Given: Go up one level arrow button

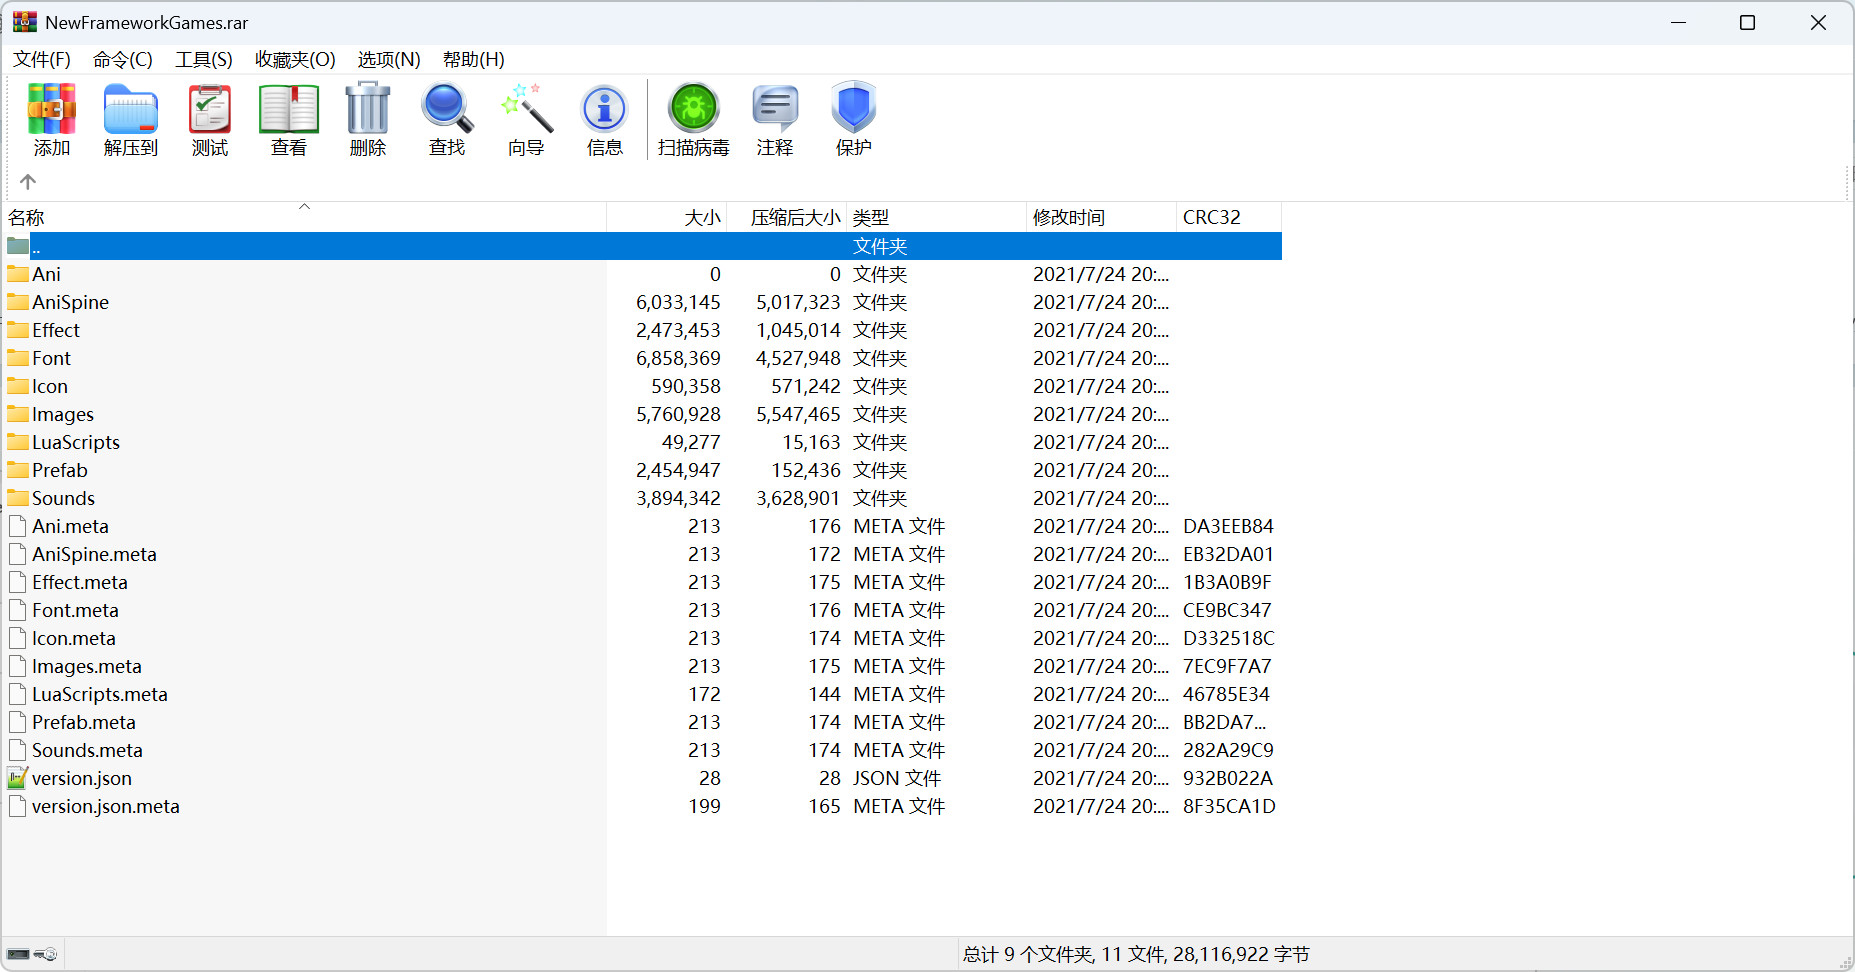Looking at the screenshot, I should (28, 182).
